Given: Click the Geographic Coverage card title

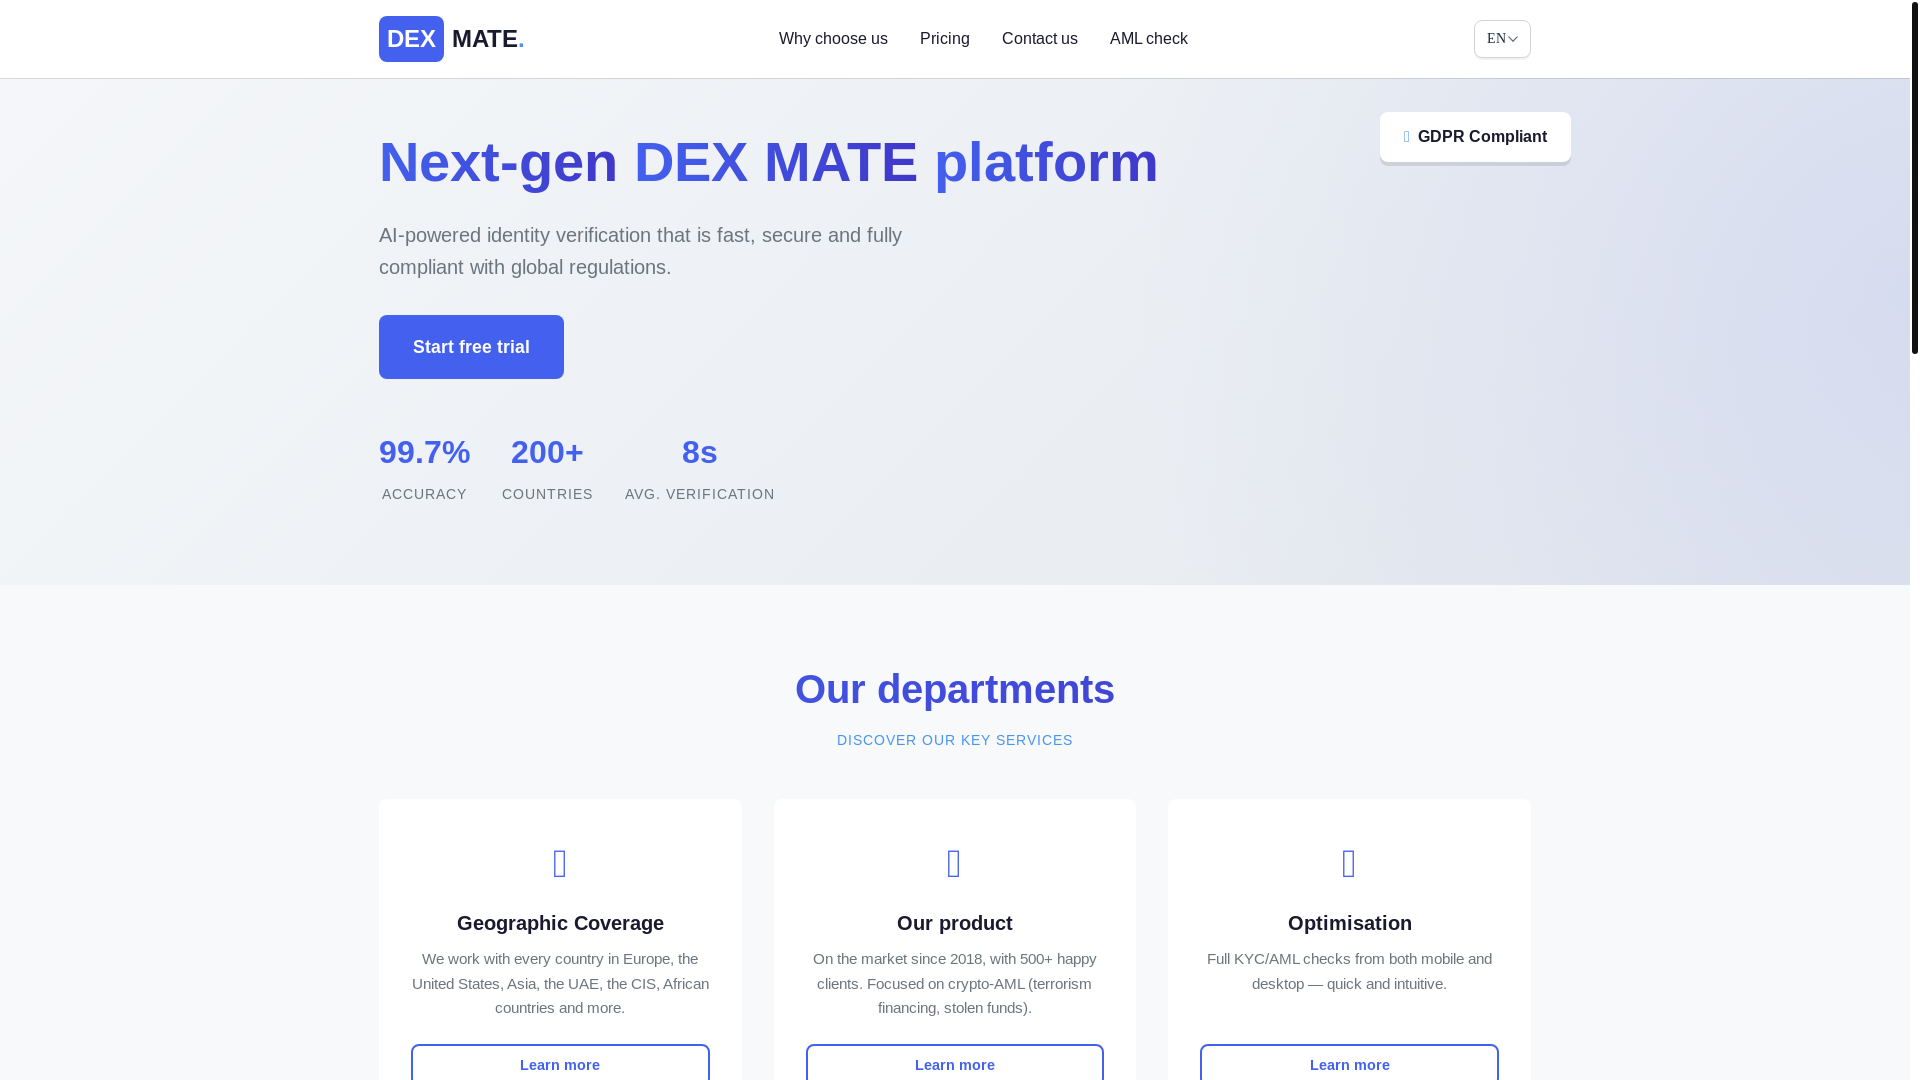Looking at the screenshot, I should tap(560, 923).
